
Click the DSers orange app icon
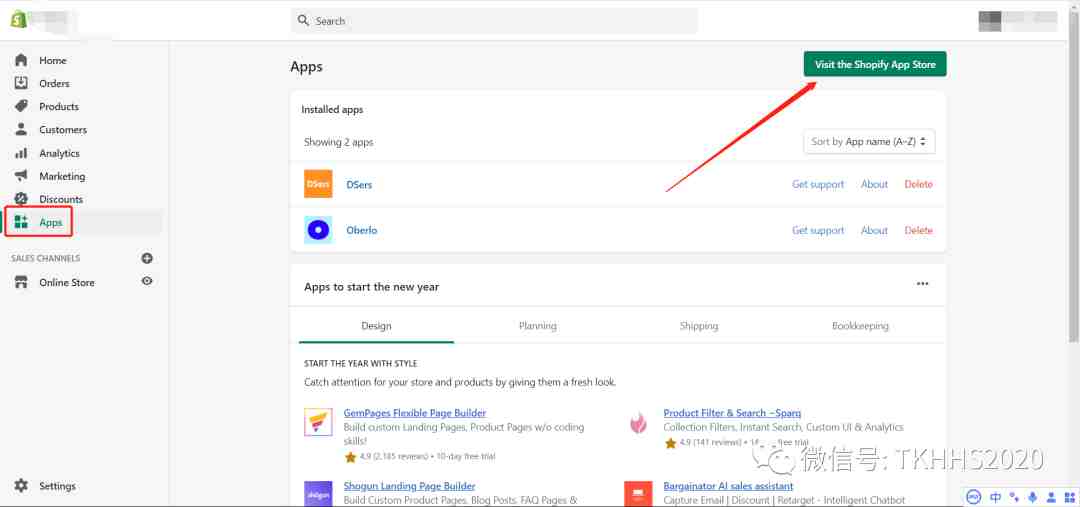tap(318, 184)
